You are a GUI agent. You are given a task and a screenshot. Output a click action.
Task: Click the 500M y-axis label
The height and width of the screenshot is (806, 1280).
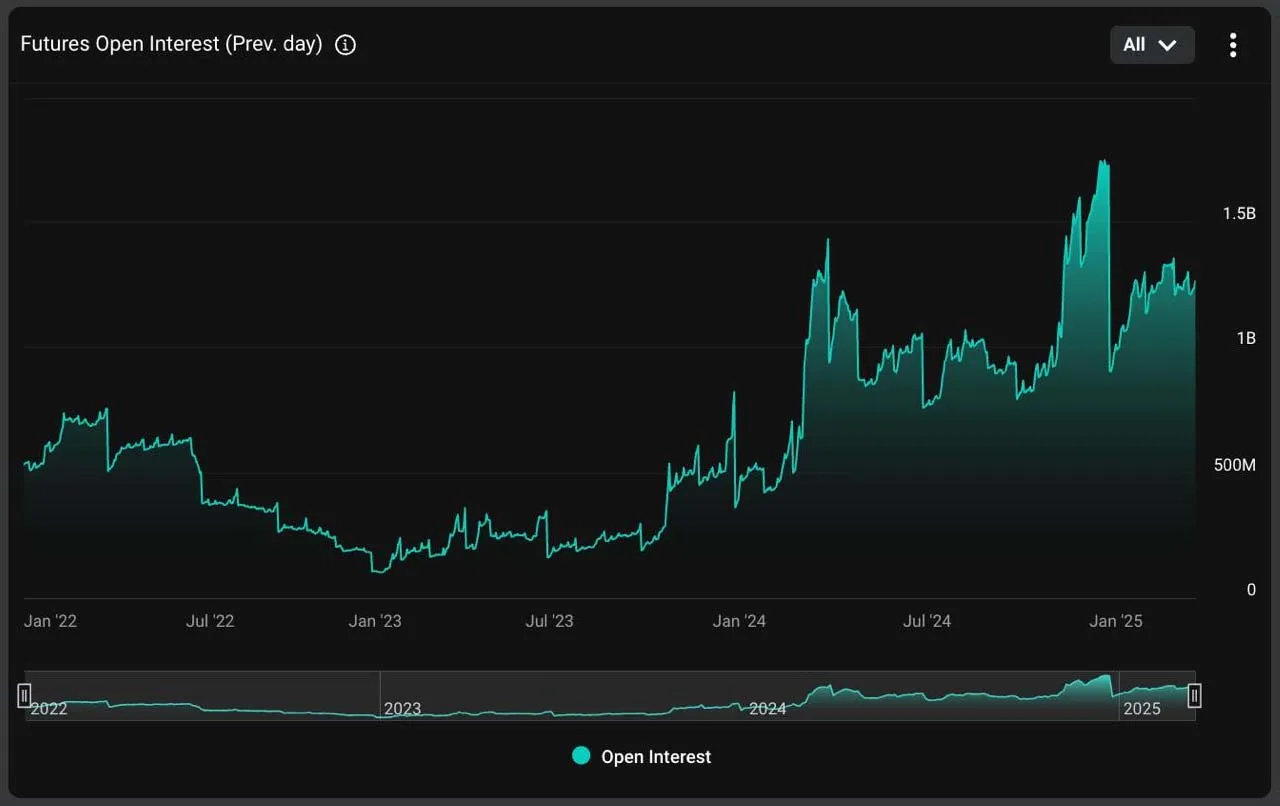pos(1235,465)
